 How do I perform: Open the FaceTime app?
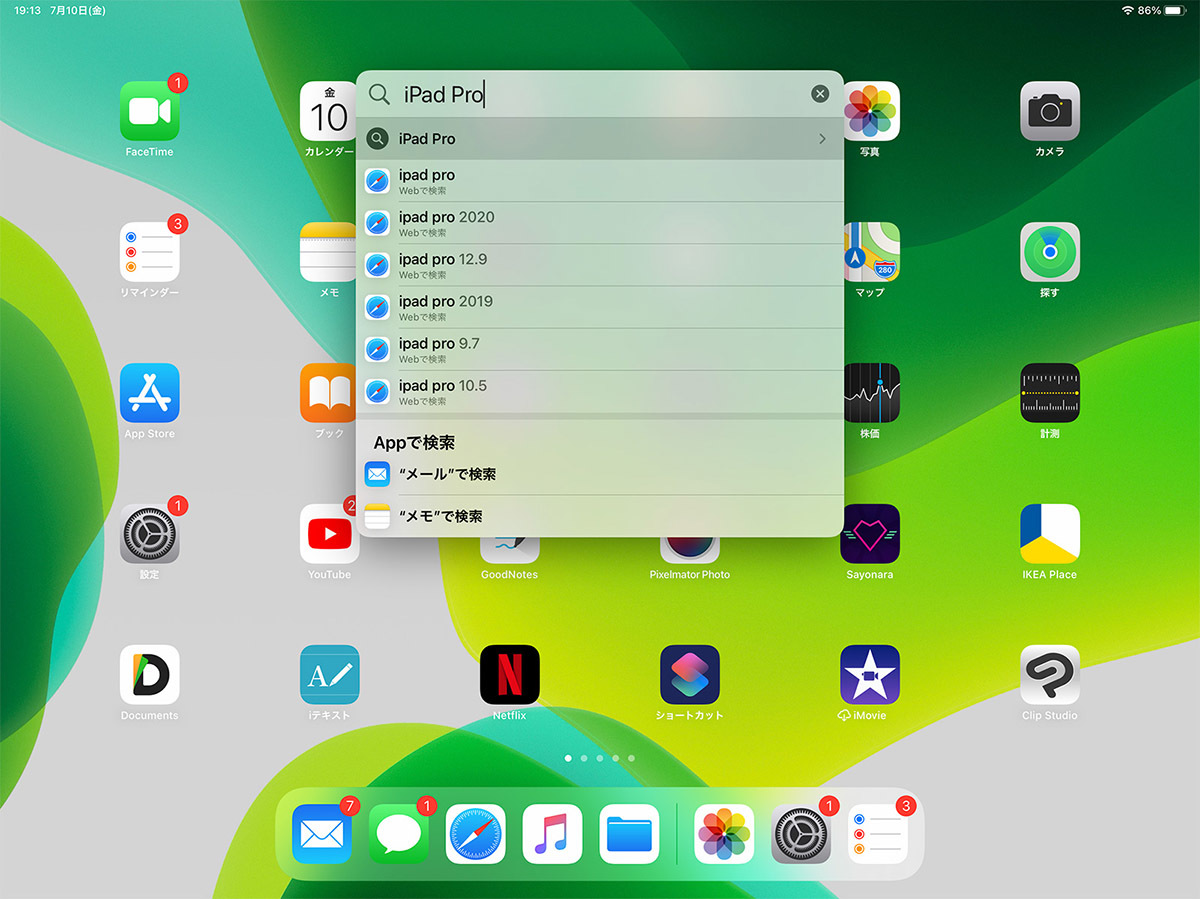(x=149, y=111)
